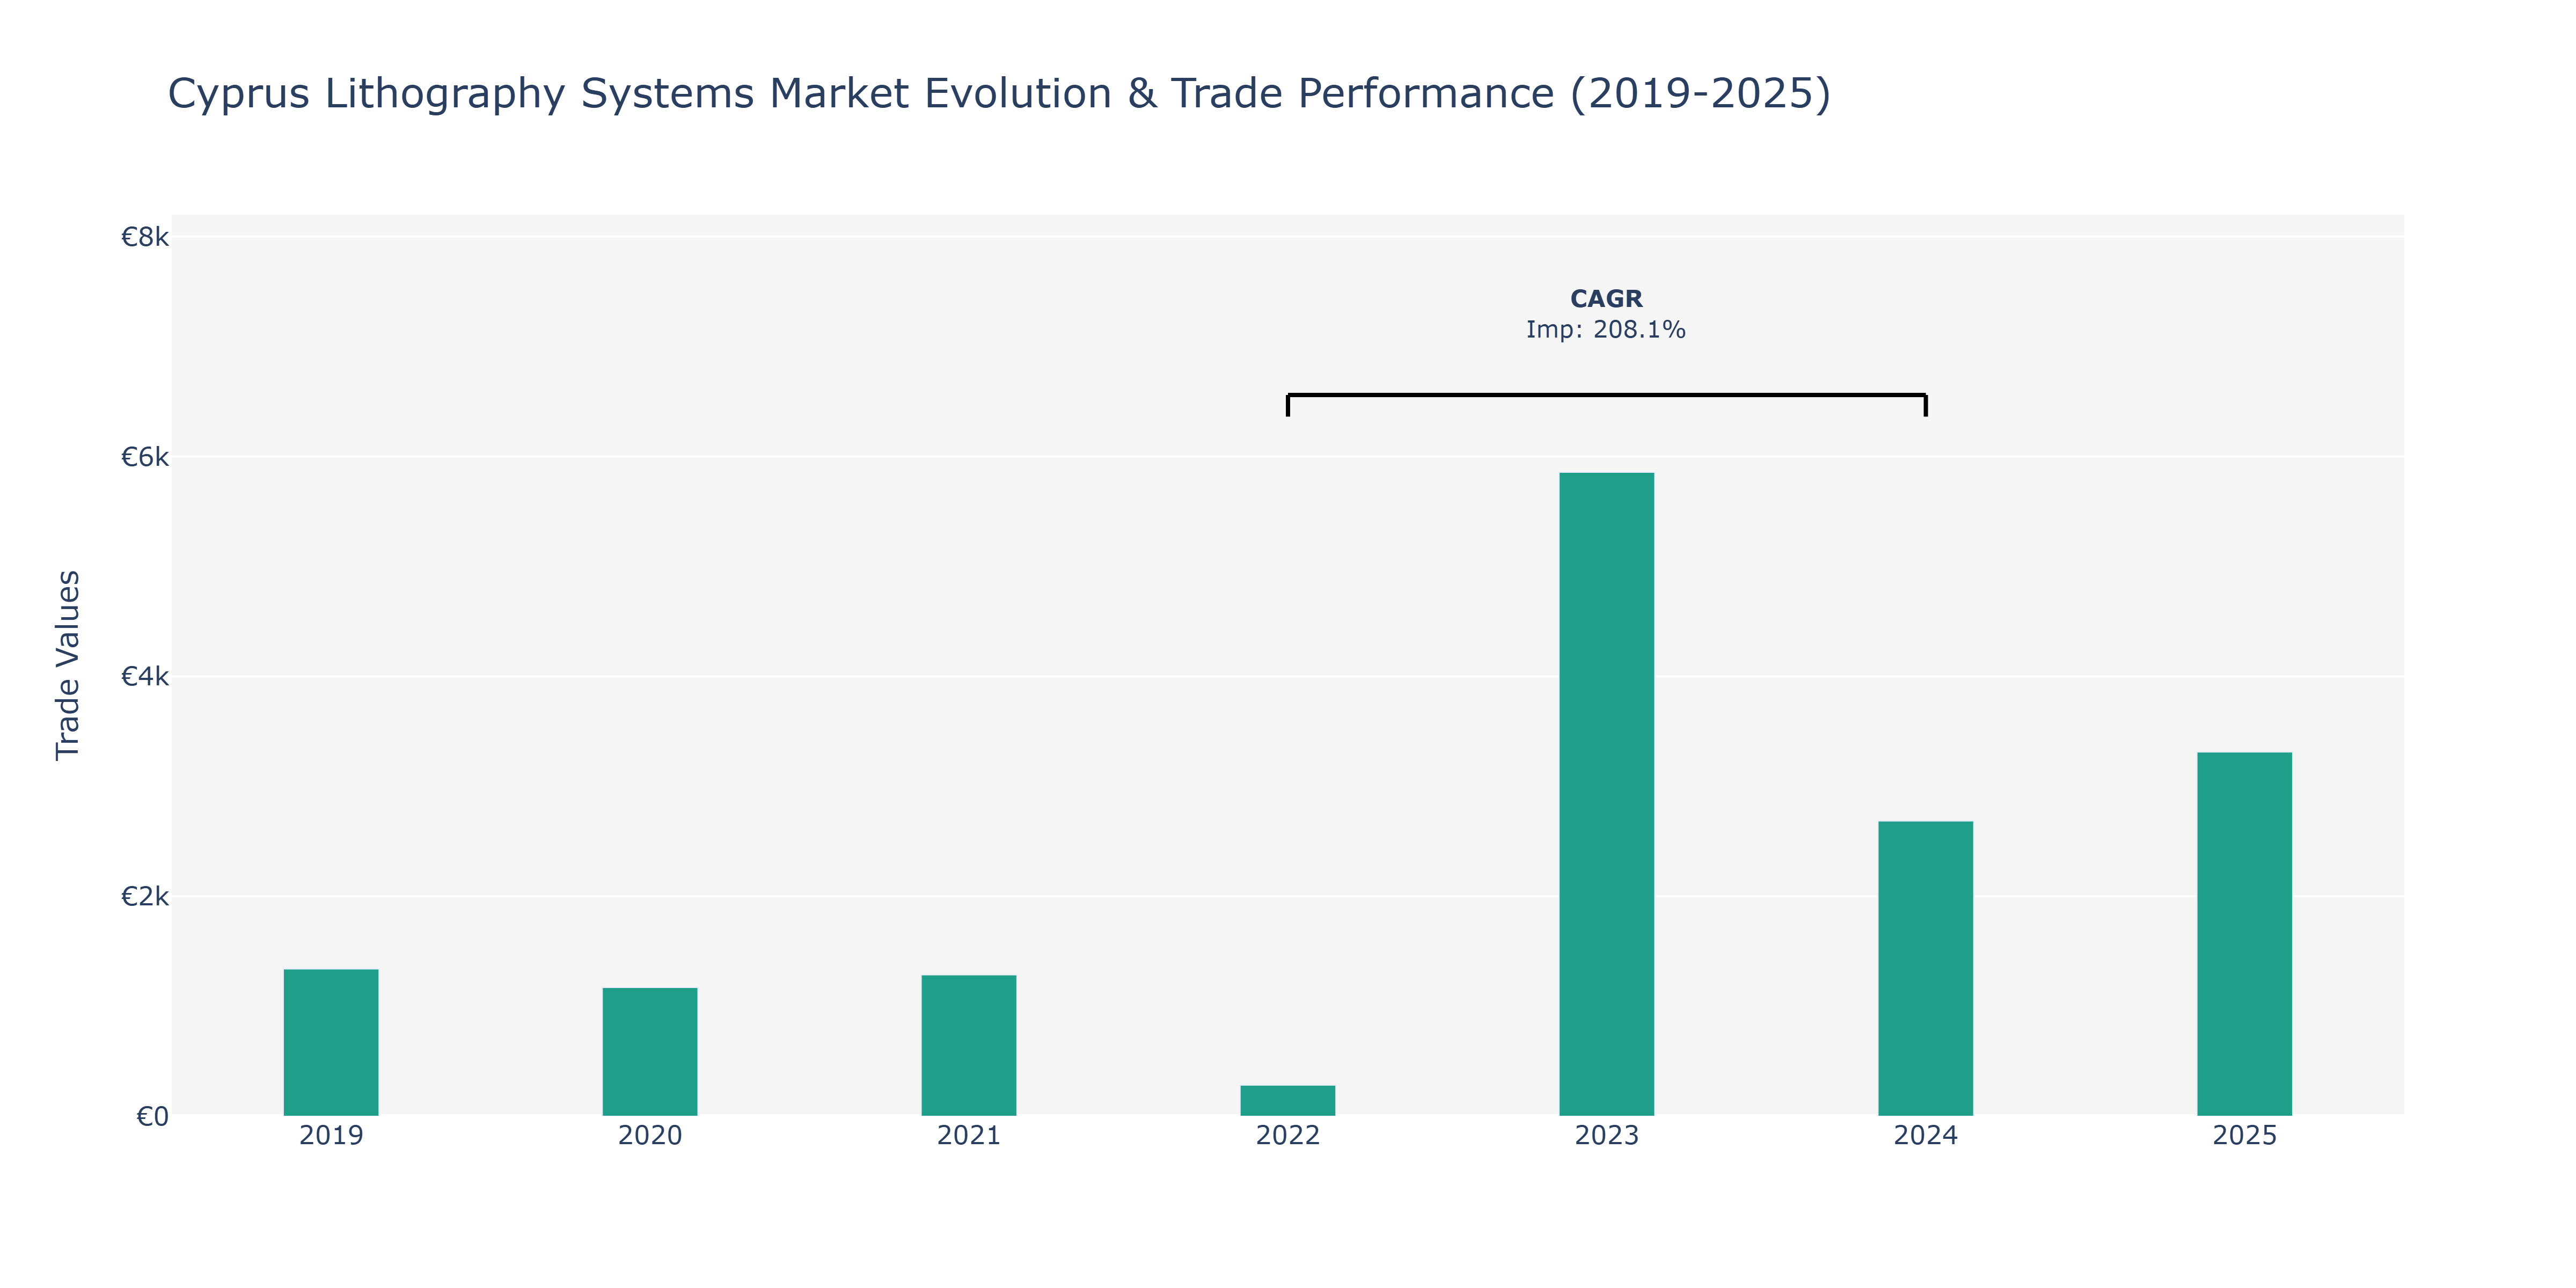Click the bold CAGR annotation label
The height and width of the screenshot is (1288, 2576).
pyautogui.click(x=1606, y=299)
